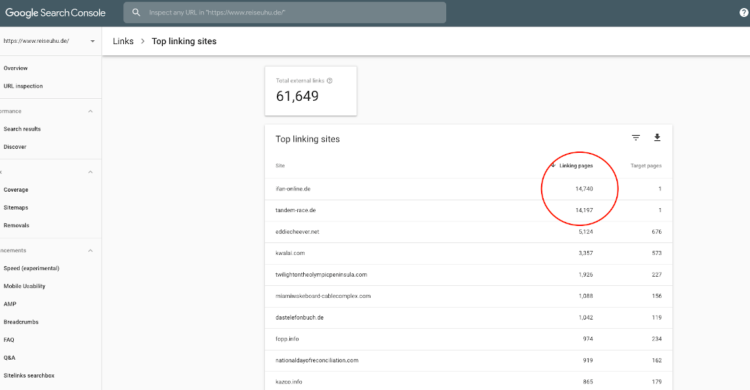Go to Sitemaps report
The image size is (750, 390).
pyautogui.click(x=16, y=208)
